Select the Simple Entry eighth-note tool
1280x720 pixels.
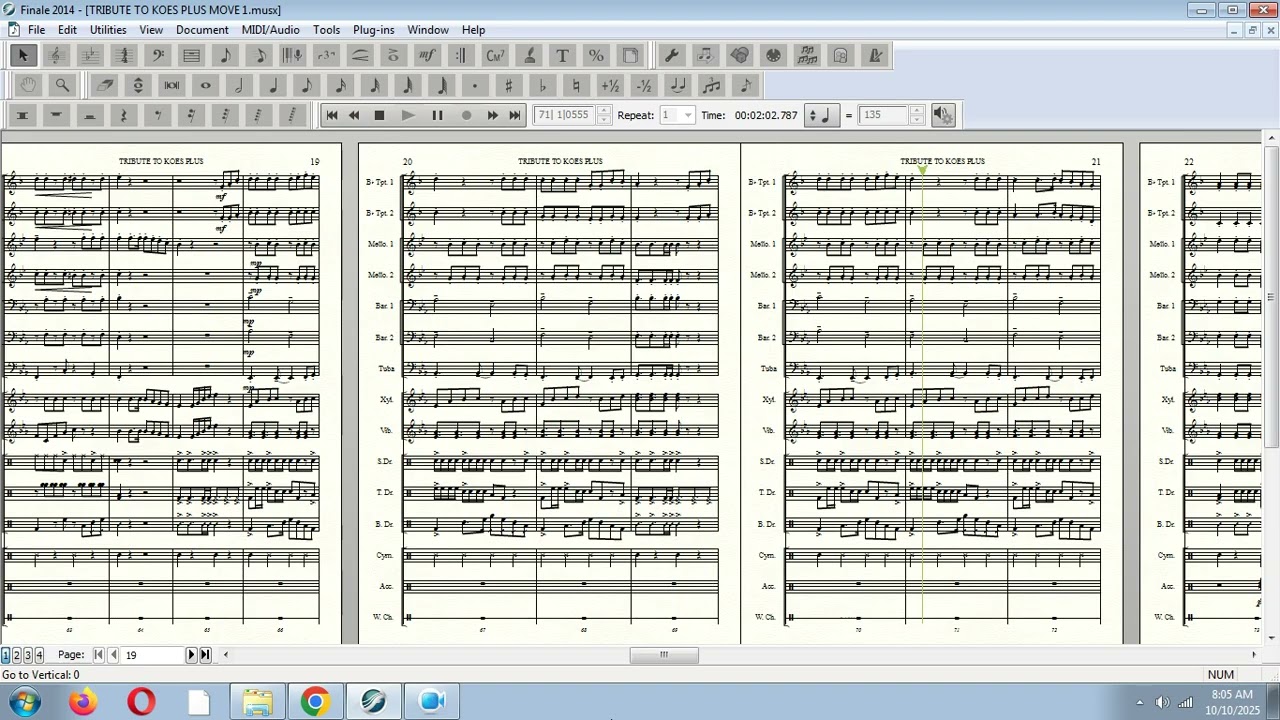(x=226, y=55)
